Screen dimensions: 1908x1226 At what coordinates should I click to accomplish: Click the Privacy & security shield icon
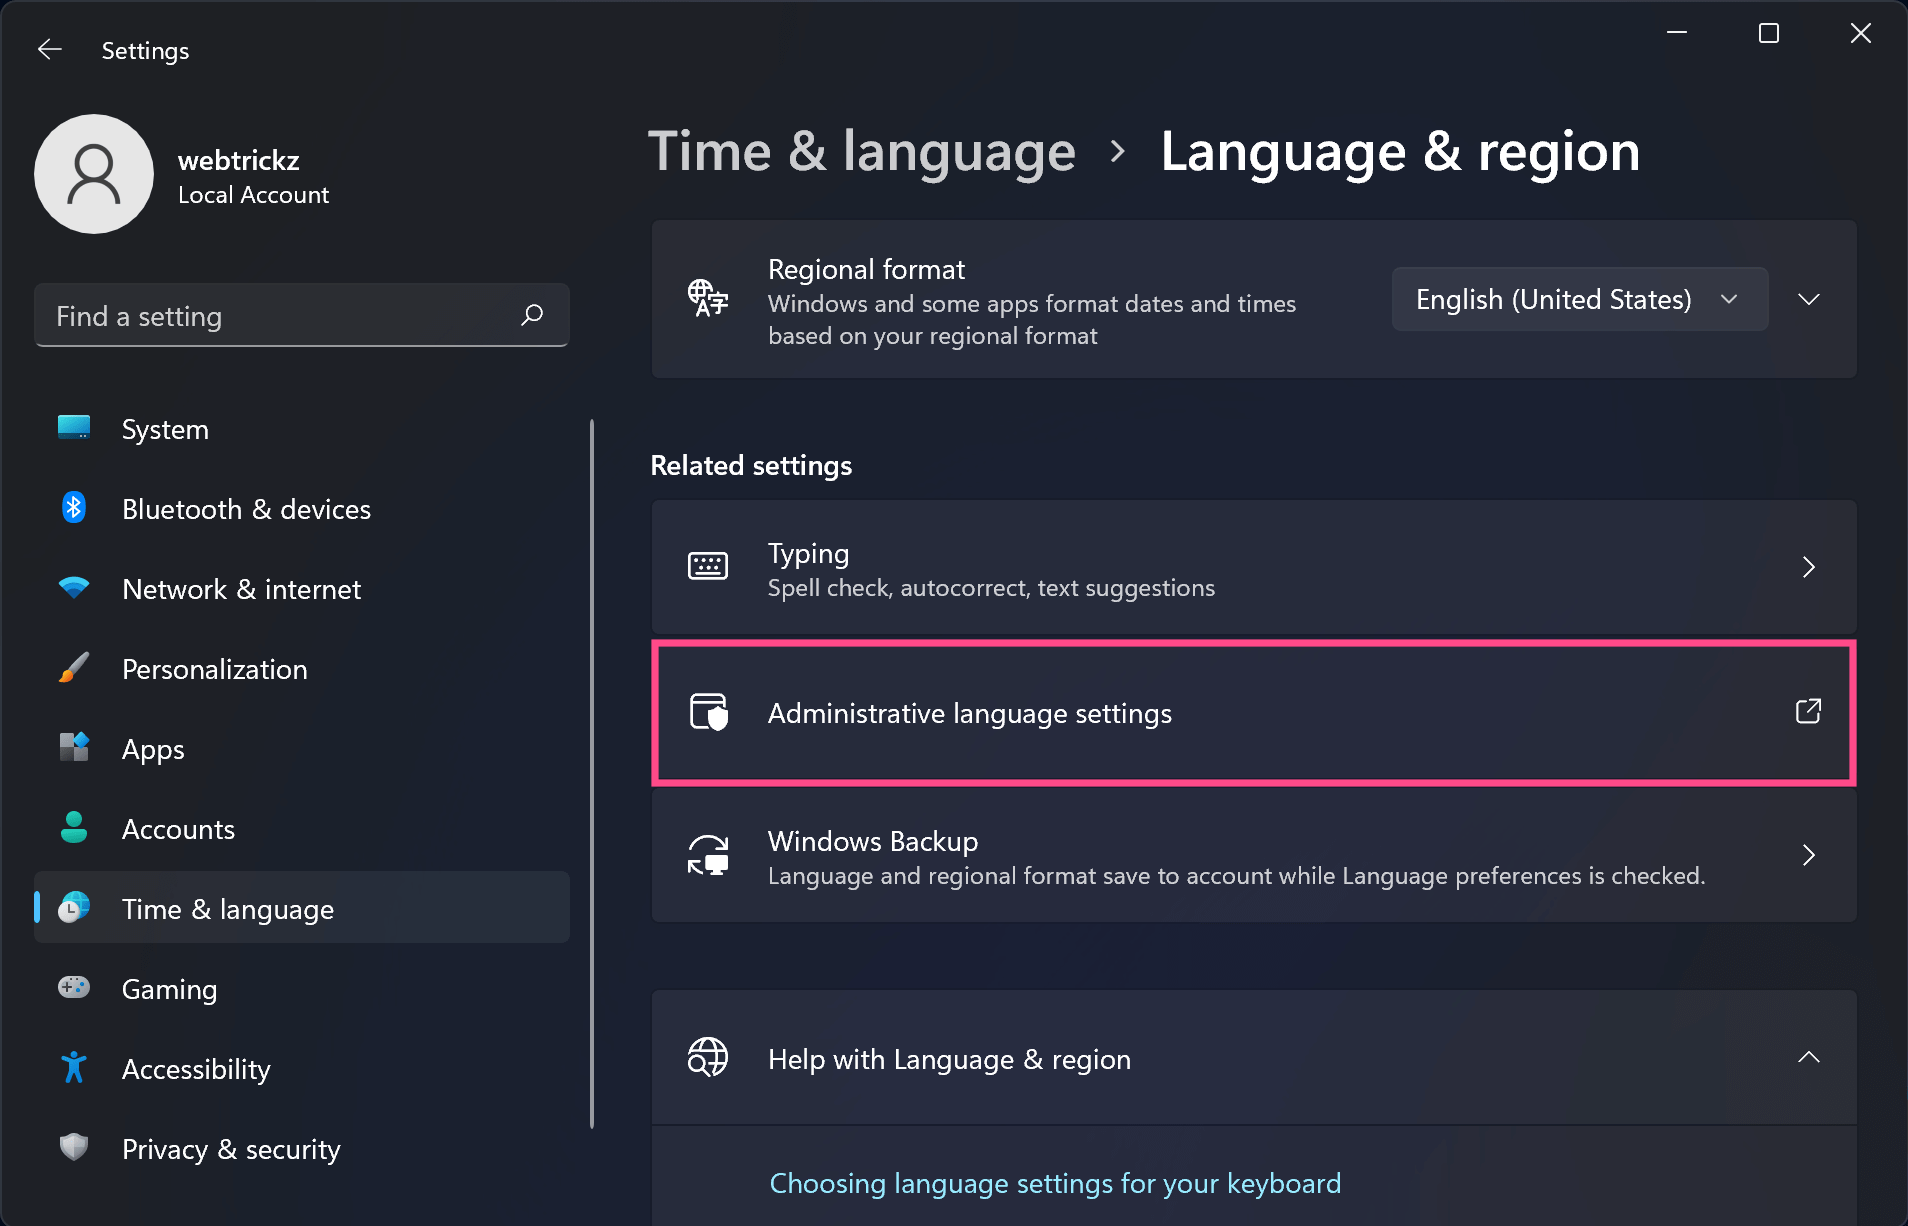click(x=73, y=1148)
